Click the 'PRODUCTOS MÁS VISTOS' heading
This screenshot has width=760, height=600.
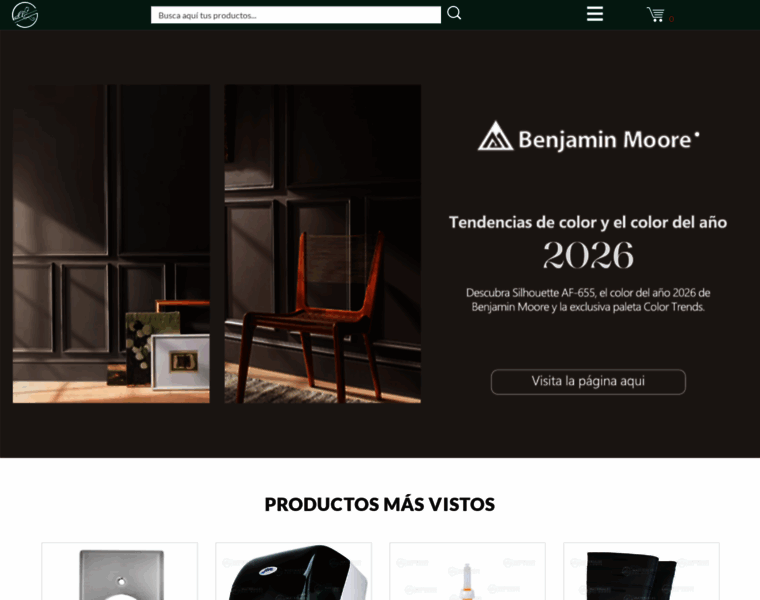coord(380,504)
